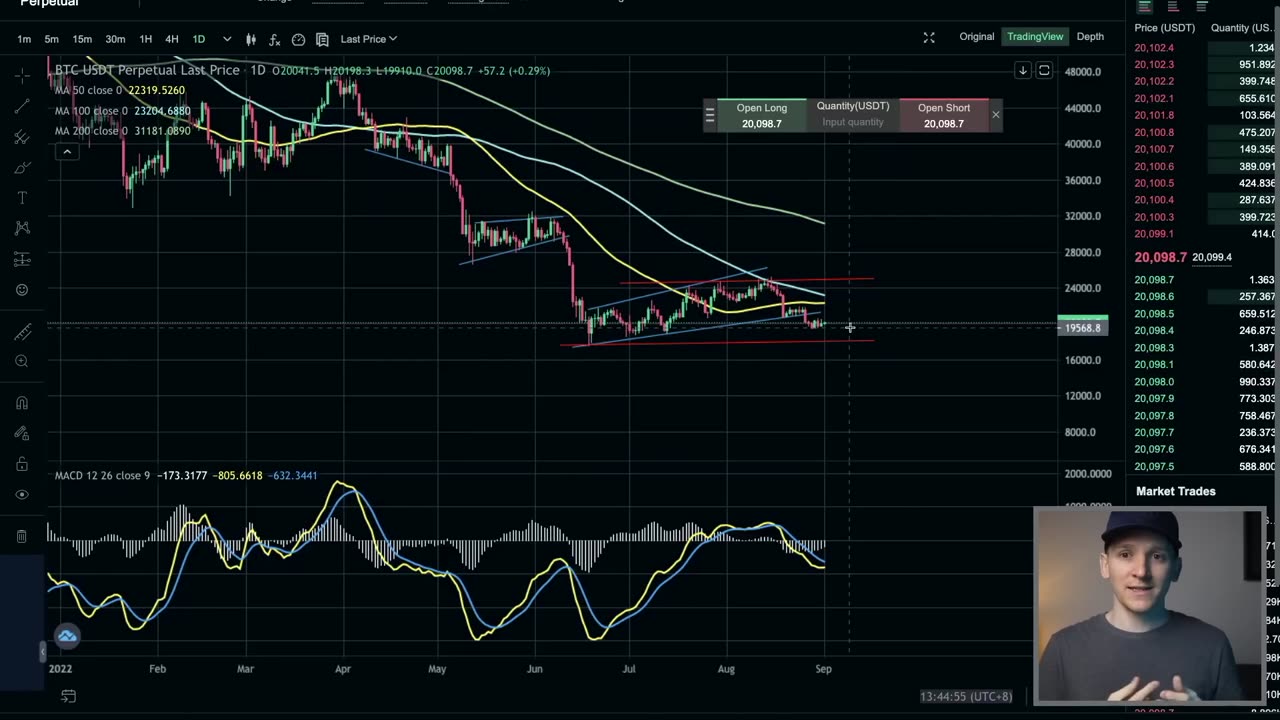Click the 13:44:55 (UTC+8) clock
1280x720 pixels.
pos(966,696)
